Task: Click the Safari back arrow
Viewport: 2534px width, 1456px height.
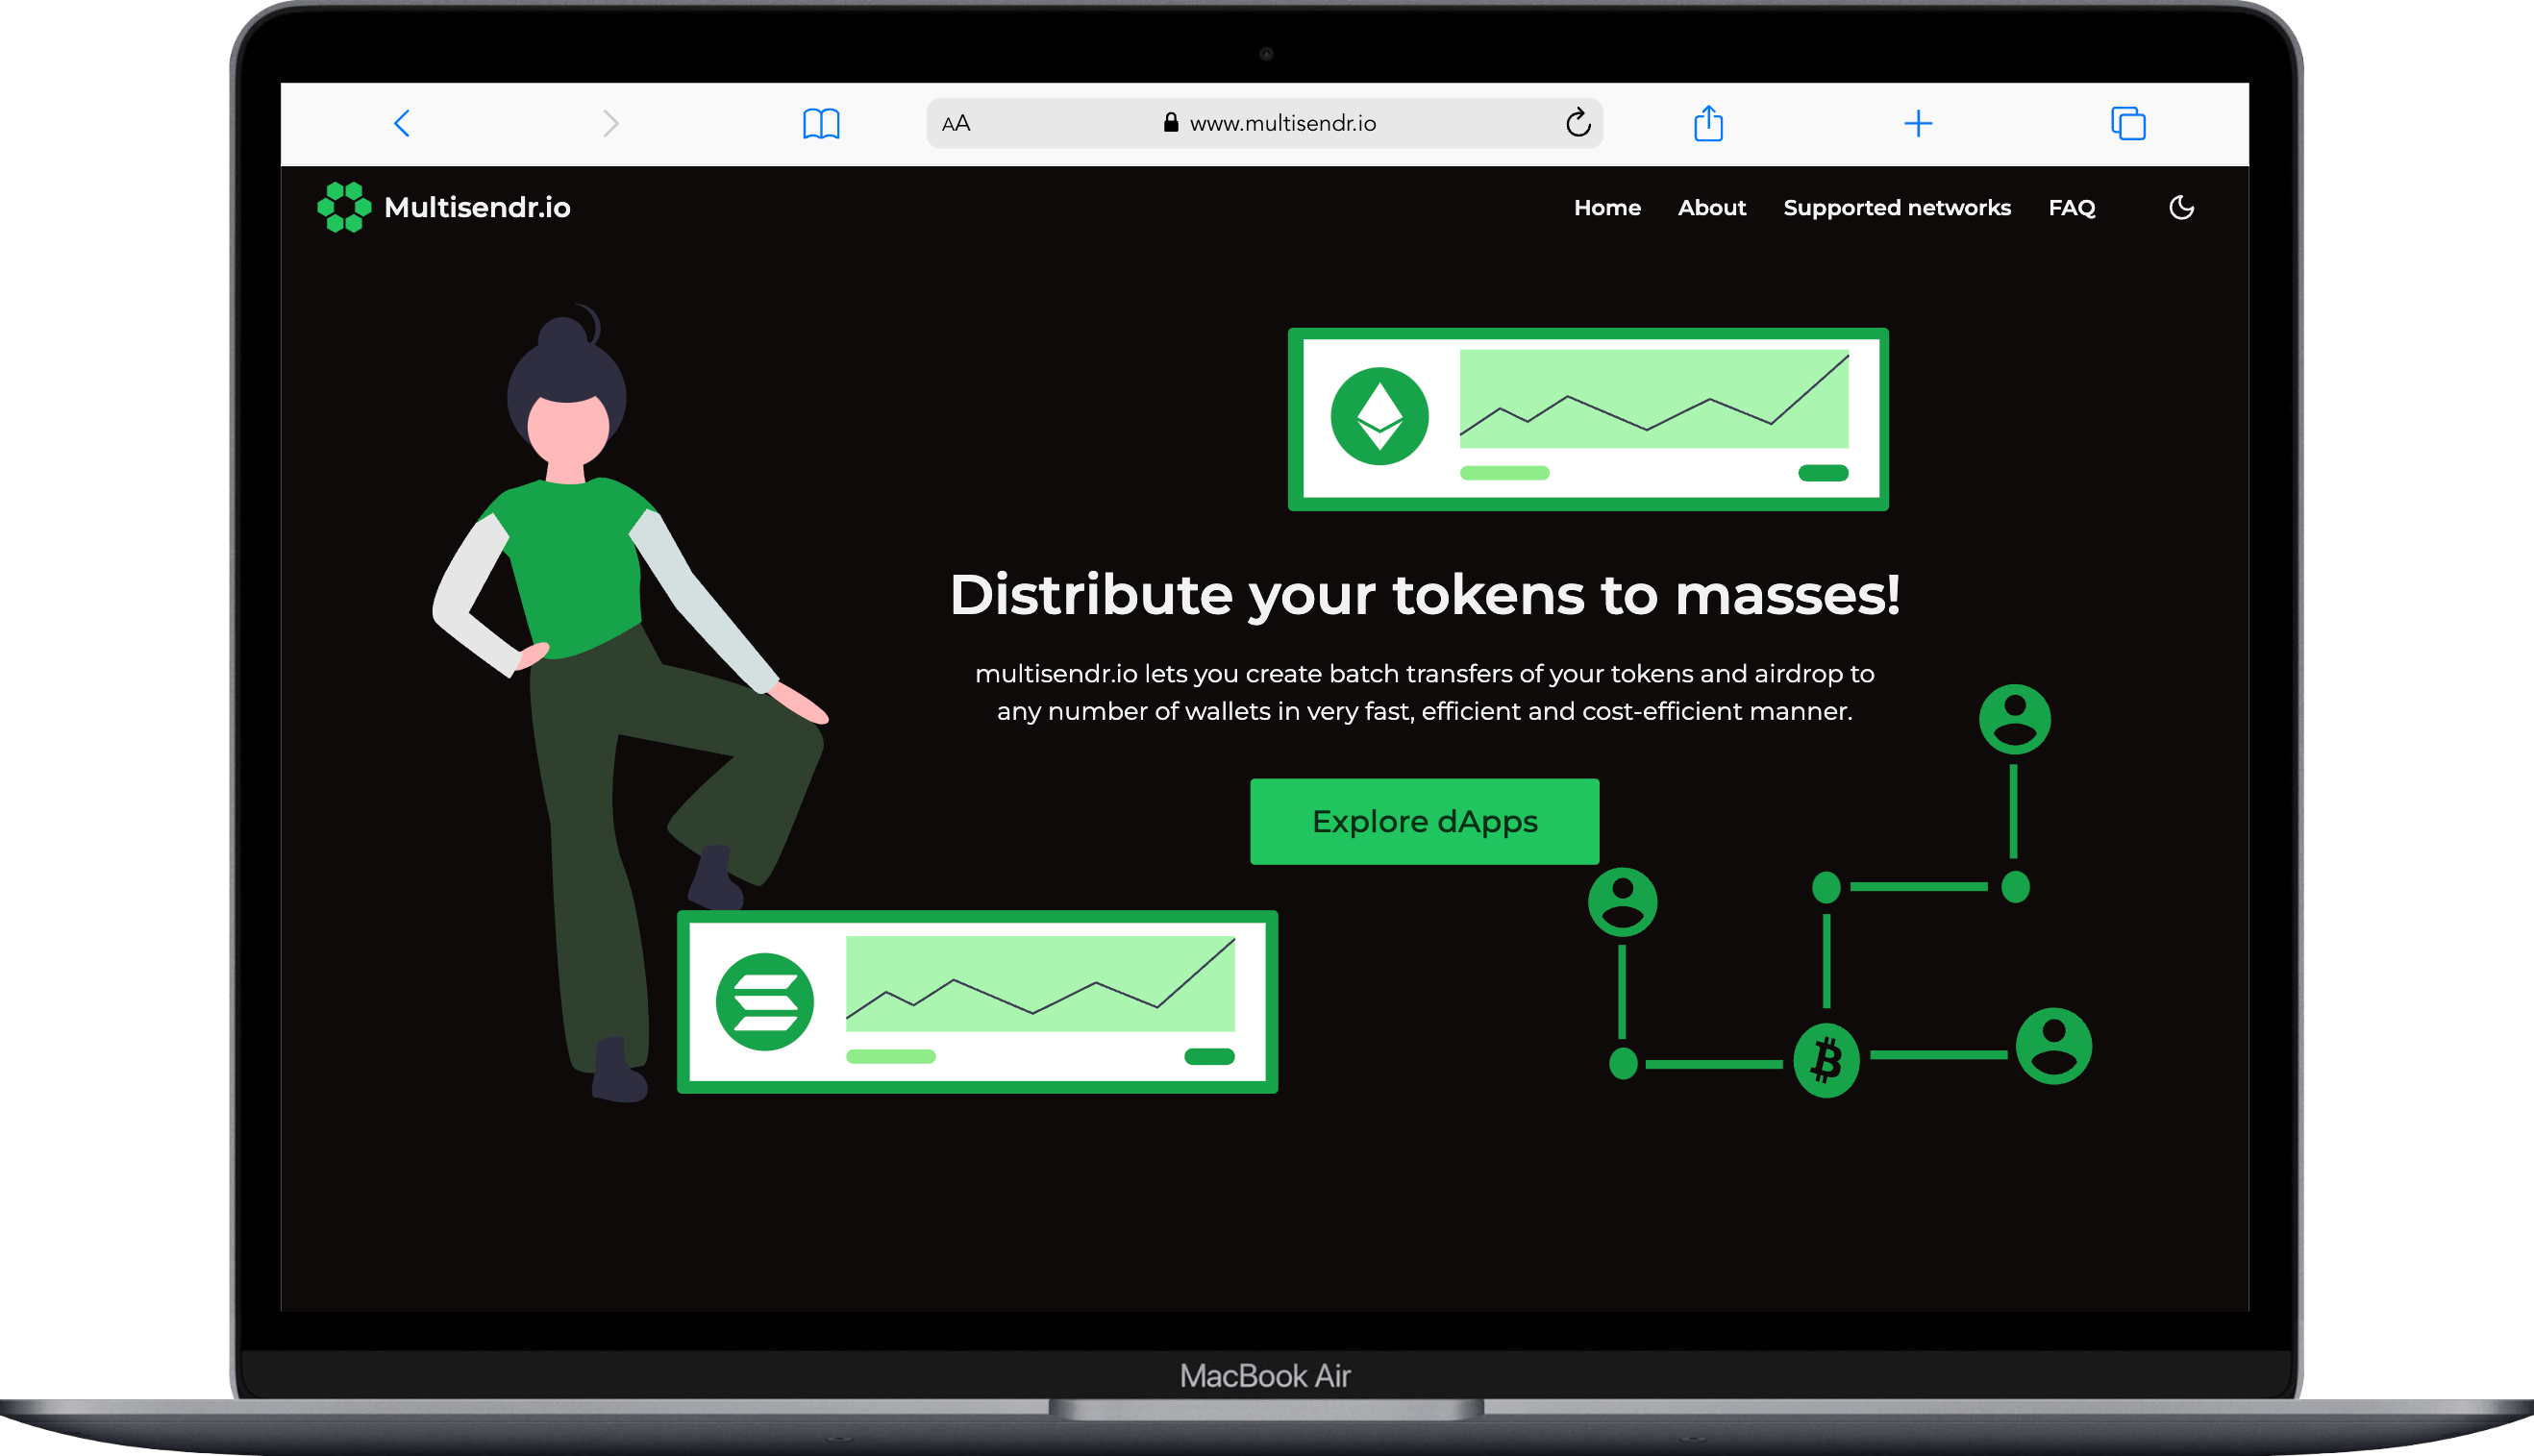Action: click(x=402, y=123)
